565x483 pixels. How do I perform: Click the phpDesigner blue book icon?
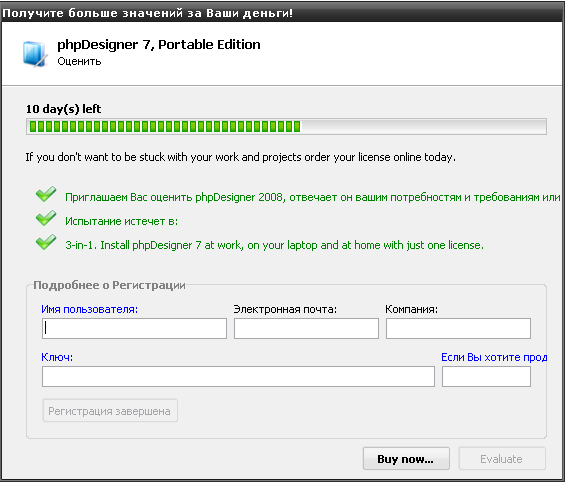pyautogui.click(x=35, y=54)
